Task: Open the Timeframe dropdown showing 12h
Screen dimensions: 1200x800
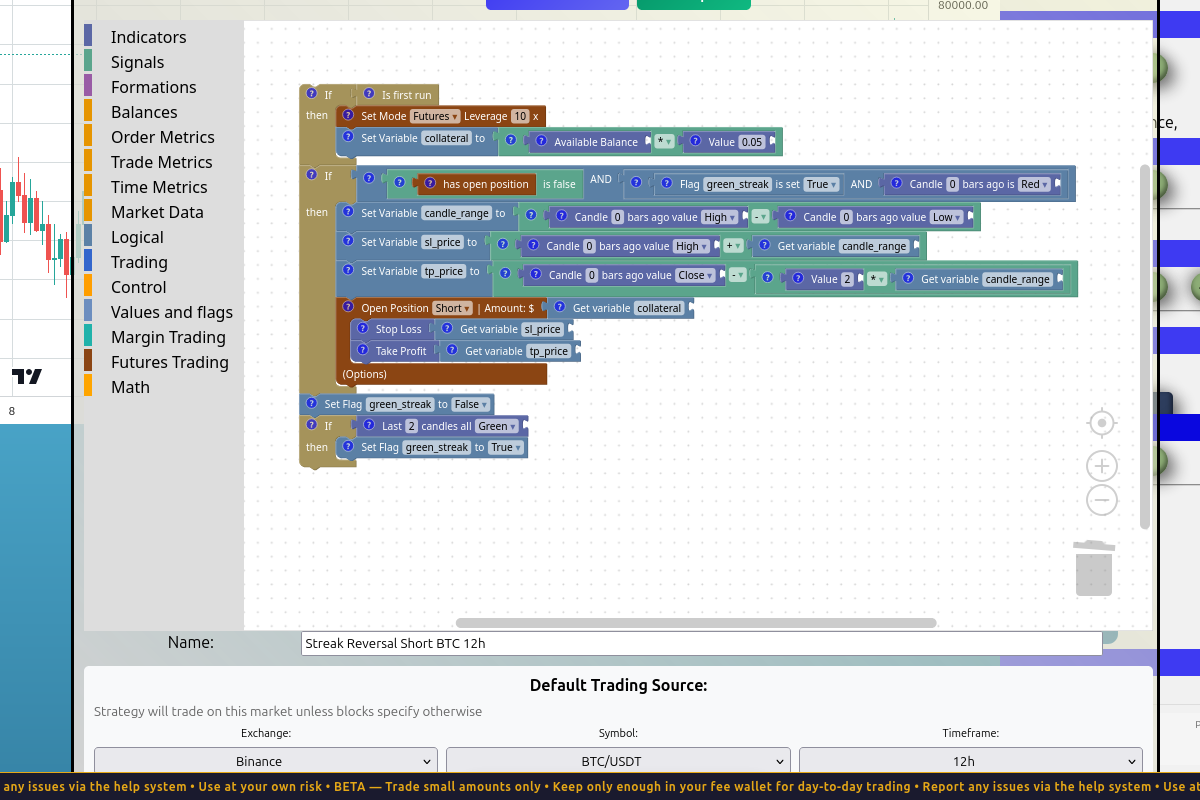Action: pos(970,761)
